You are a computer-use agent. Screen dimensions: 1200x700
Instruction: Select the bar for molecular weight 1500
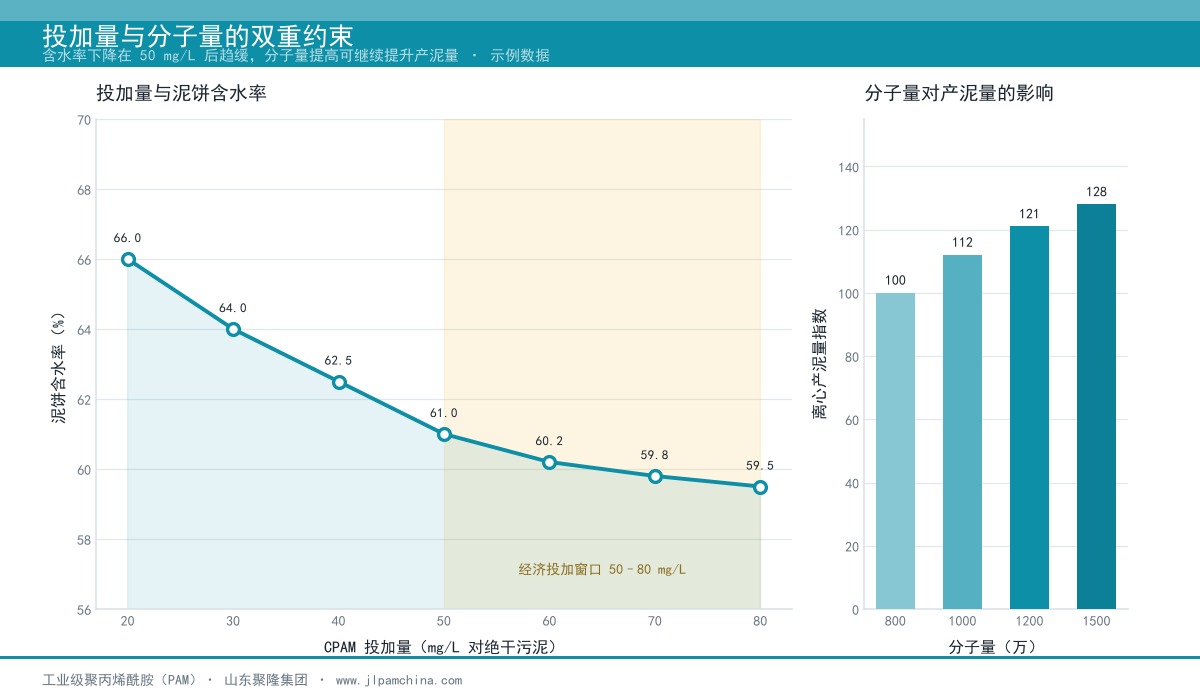click(x=1096, y=407)
